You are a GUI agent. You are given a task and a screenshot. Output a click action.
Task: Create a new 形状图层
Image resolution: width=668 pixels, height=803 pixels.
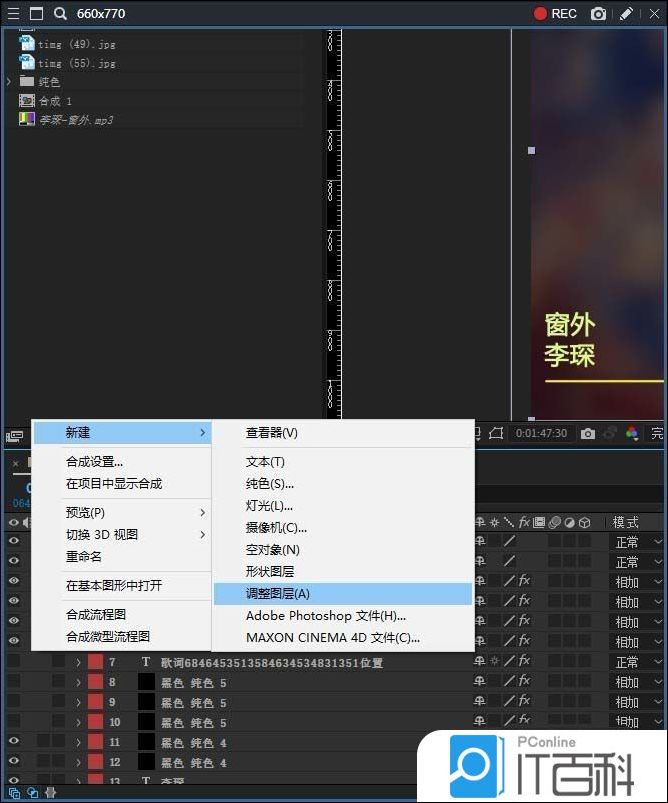(269, 572)
